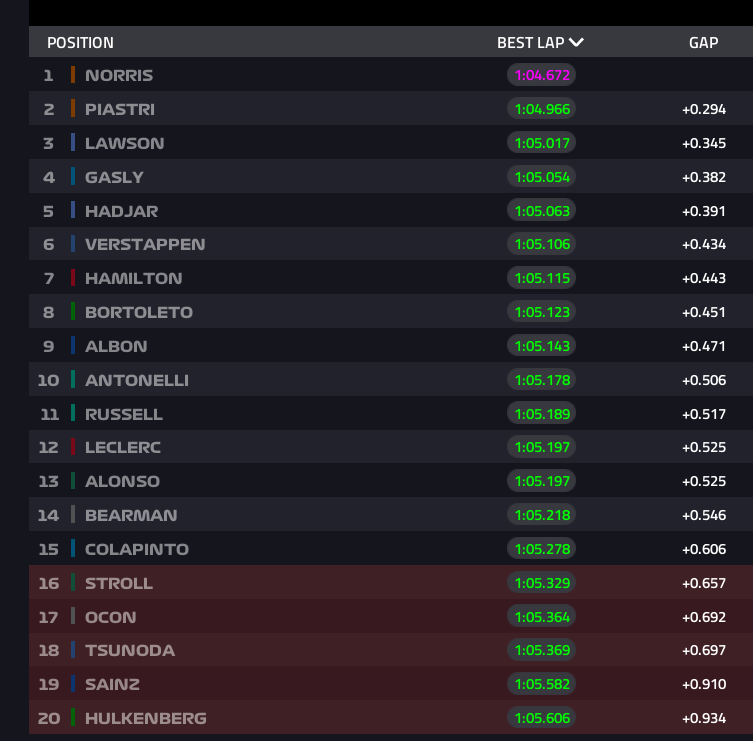Click position number 16 beside Stroll
This screenshot has height=741, width=753.
(x=48, y=583)
